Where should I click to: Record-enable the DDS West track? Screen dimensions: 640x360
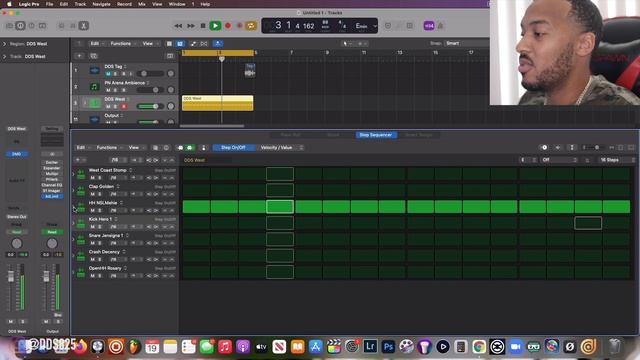[124, 107]
